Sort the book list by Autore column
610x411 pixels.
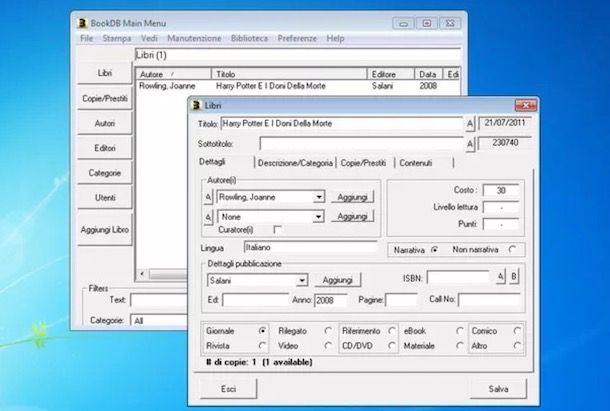[173, 74]
